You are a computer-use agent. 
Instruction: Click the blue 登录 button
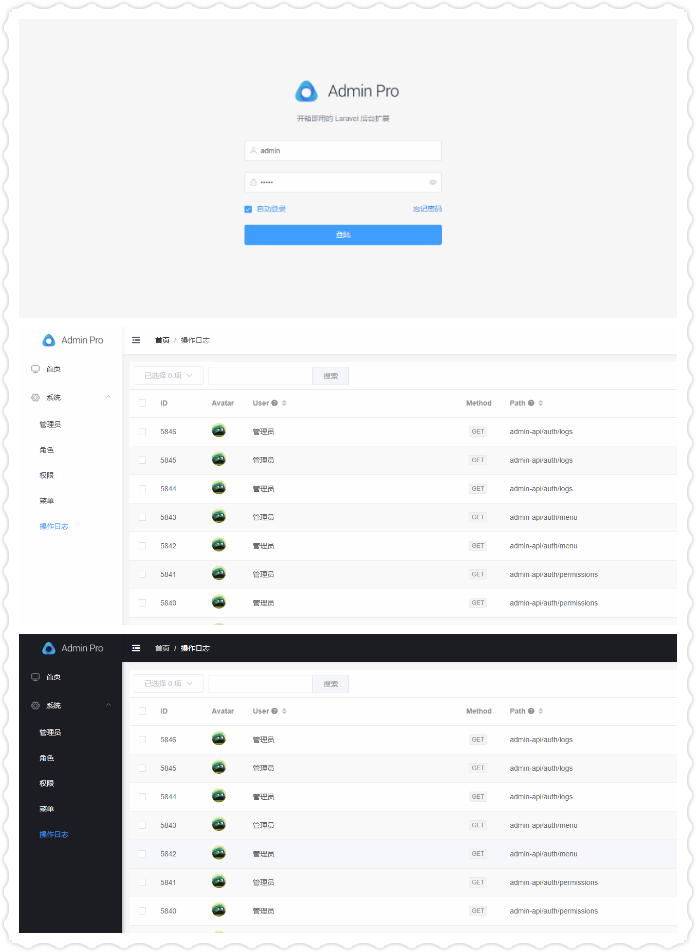coord(343,235)
